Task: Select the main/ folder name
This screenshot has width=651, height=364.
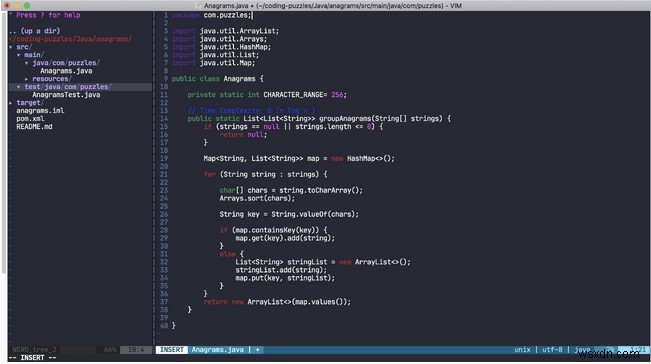Action: [34, 55]
